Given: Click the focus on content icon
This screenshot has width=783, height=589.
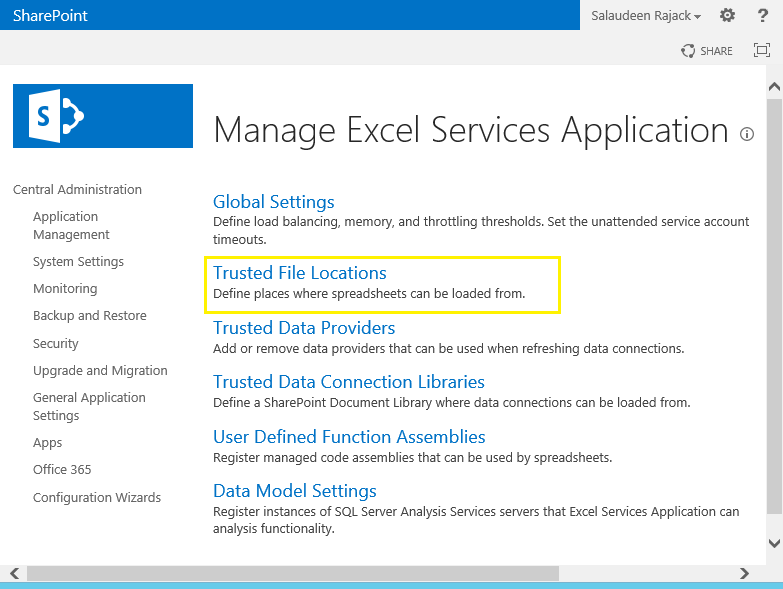Looking at the screenshot, I should click(x=762, y=50).
